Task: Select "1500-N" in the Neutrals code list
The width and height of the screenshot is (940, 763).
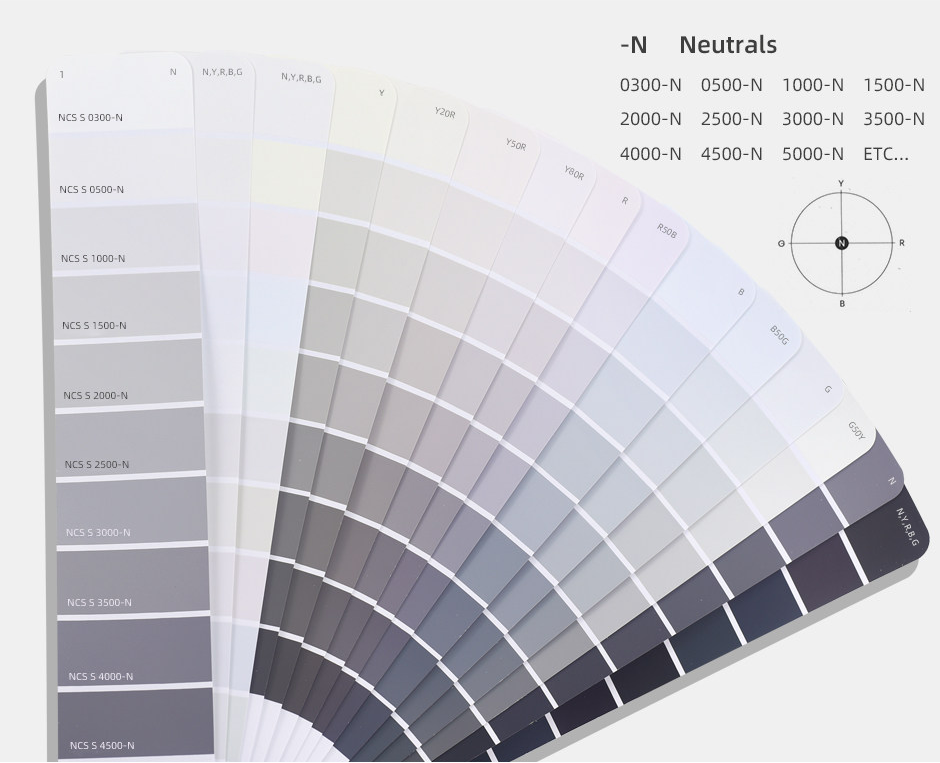Action: [894, 85]
